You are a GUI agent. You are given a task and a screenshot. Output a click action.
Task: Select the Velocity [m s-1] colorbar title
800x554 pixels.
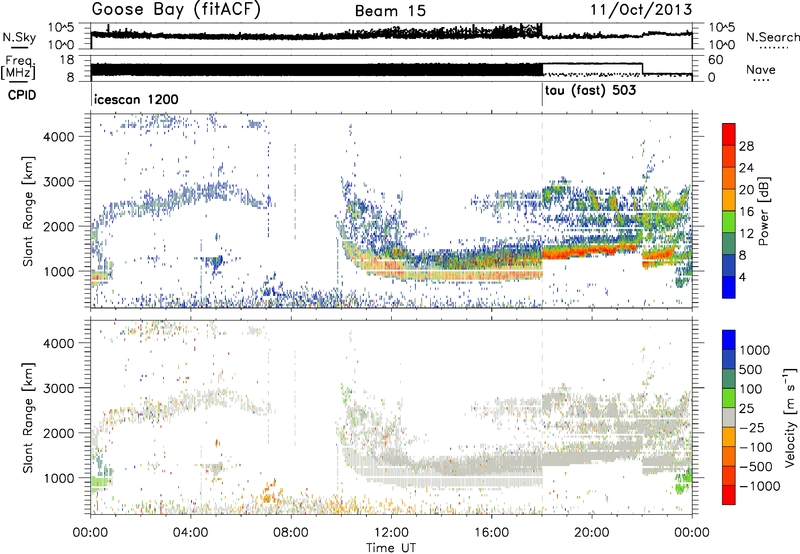(x=790, y=418)
